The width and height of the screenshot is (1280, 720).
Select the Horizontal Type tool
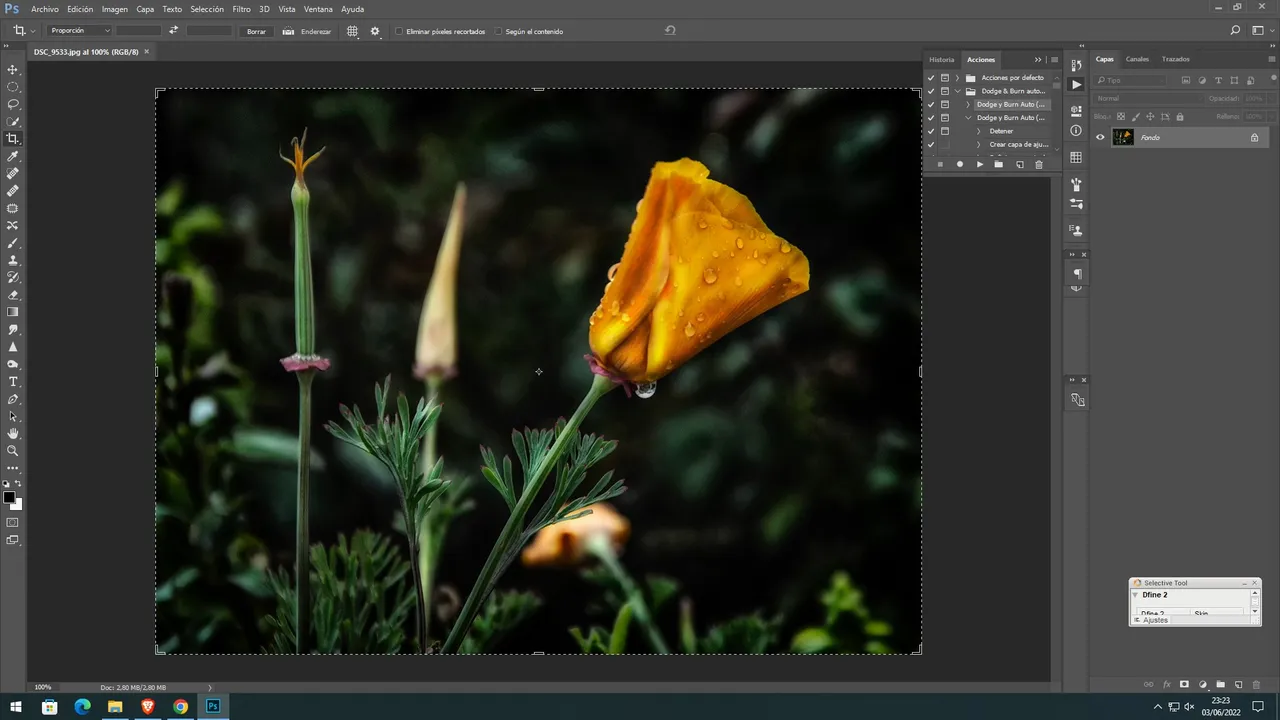point(13,382)
